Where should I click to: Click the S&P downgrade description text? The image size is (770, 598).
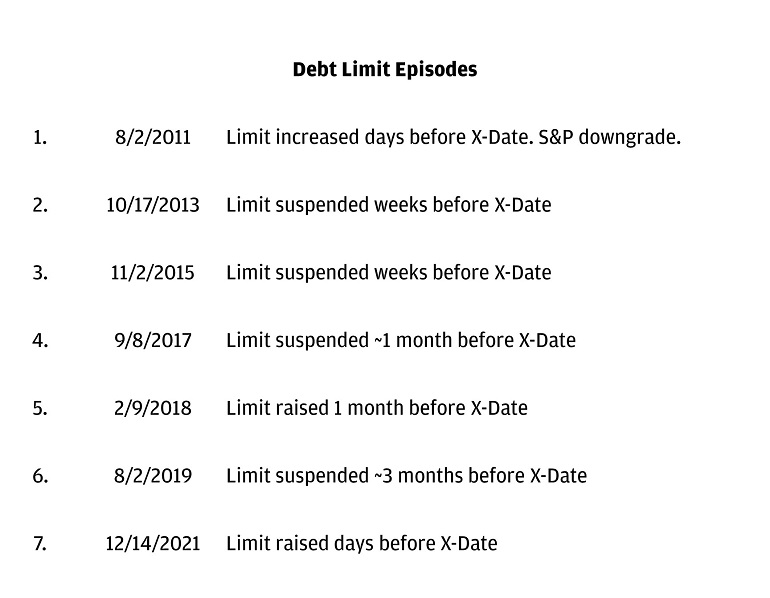(x=453, y=137)
